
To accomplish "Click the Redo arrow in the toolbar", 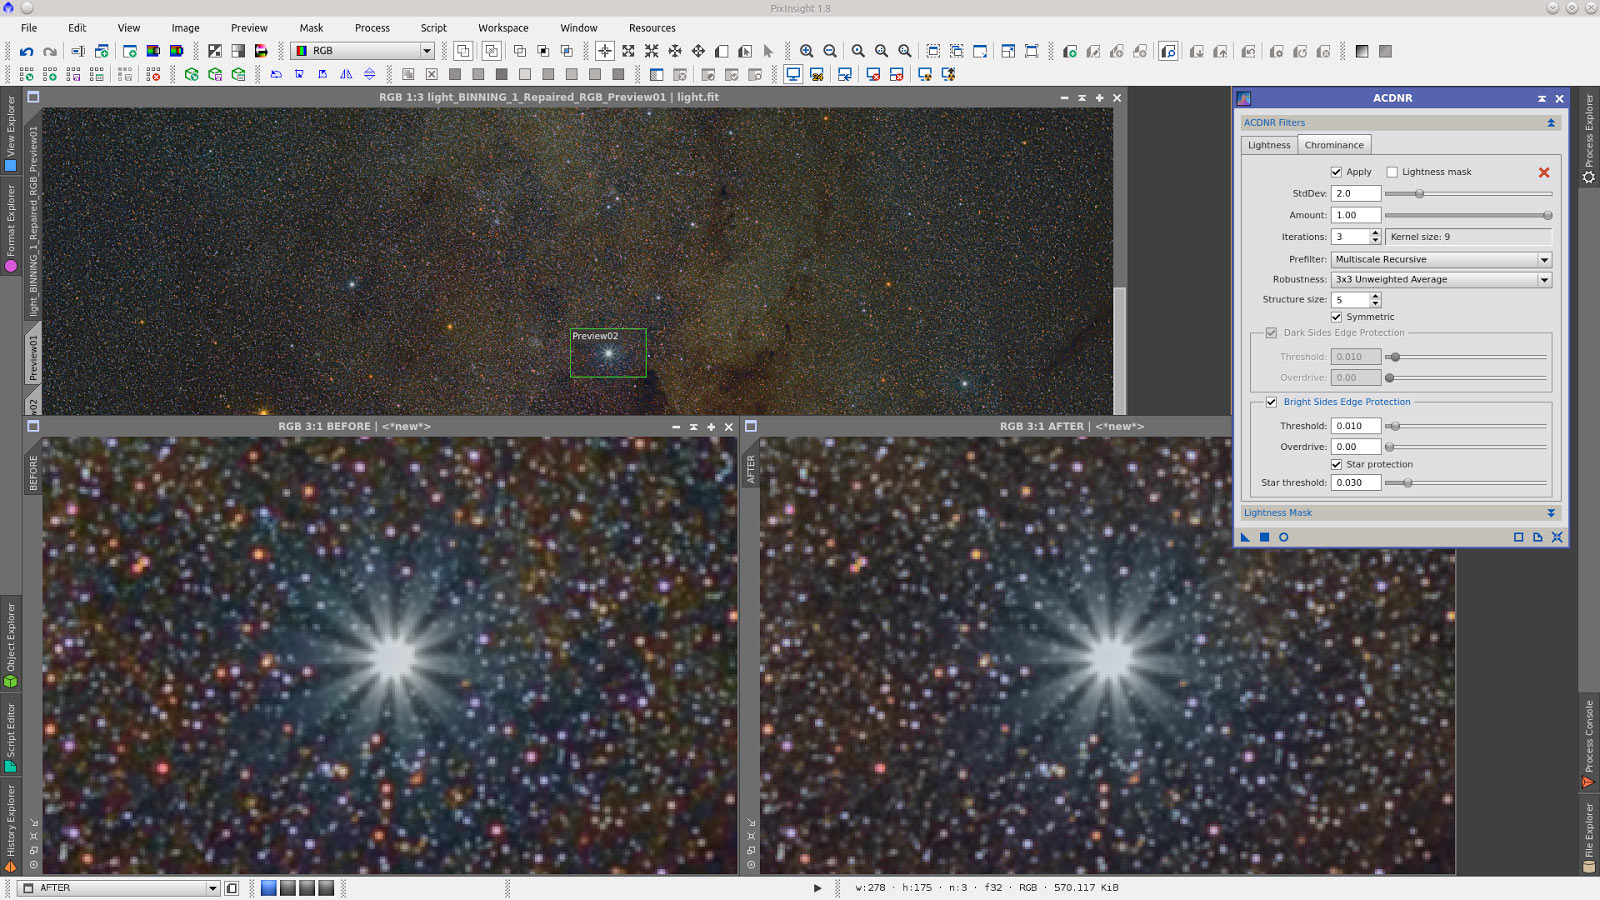I will [49, 51].
